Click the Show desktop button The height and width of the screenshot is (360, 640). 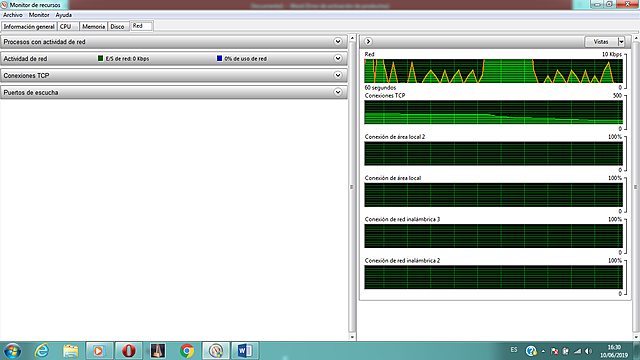637,351
